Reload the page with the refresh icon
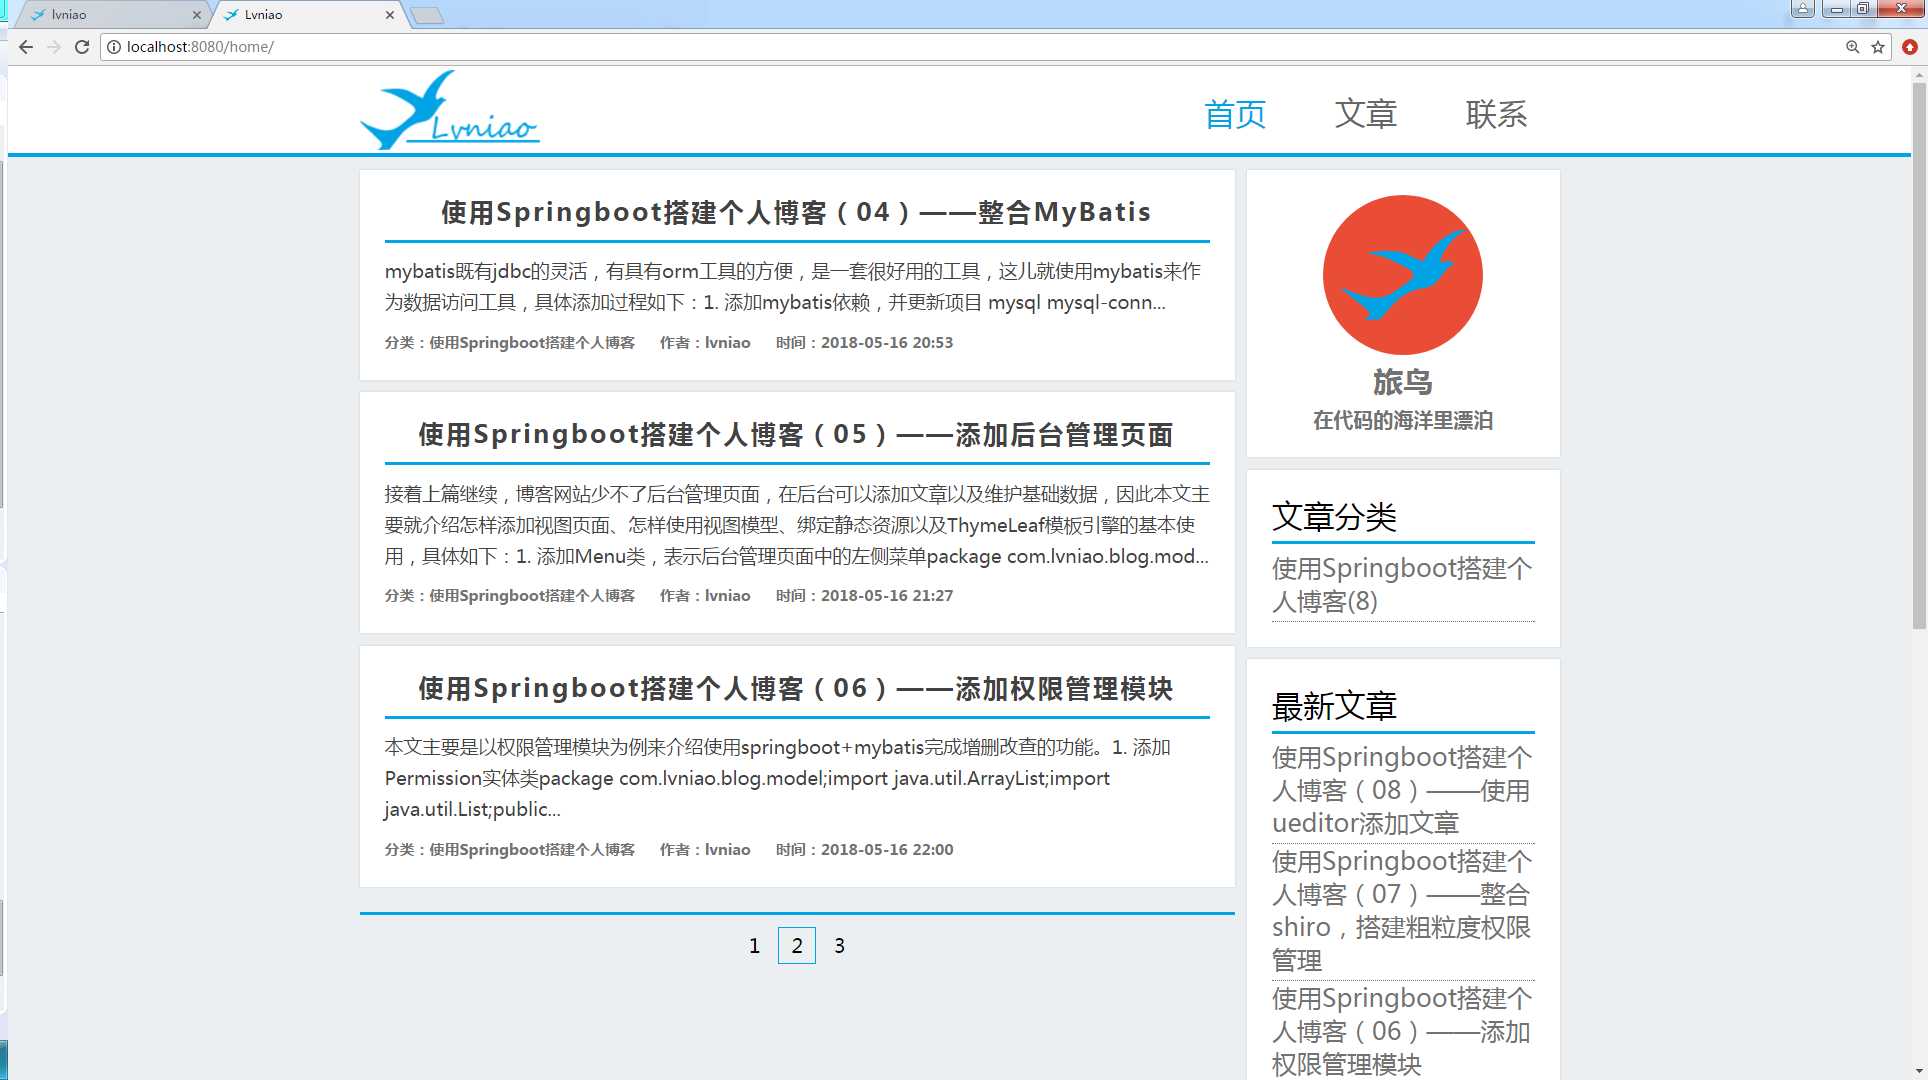1928x1080 pixels. point(82,47)
